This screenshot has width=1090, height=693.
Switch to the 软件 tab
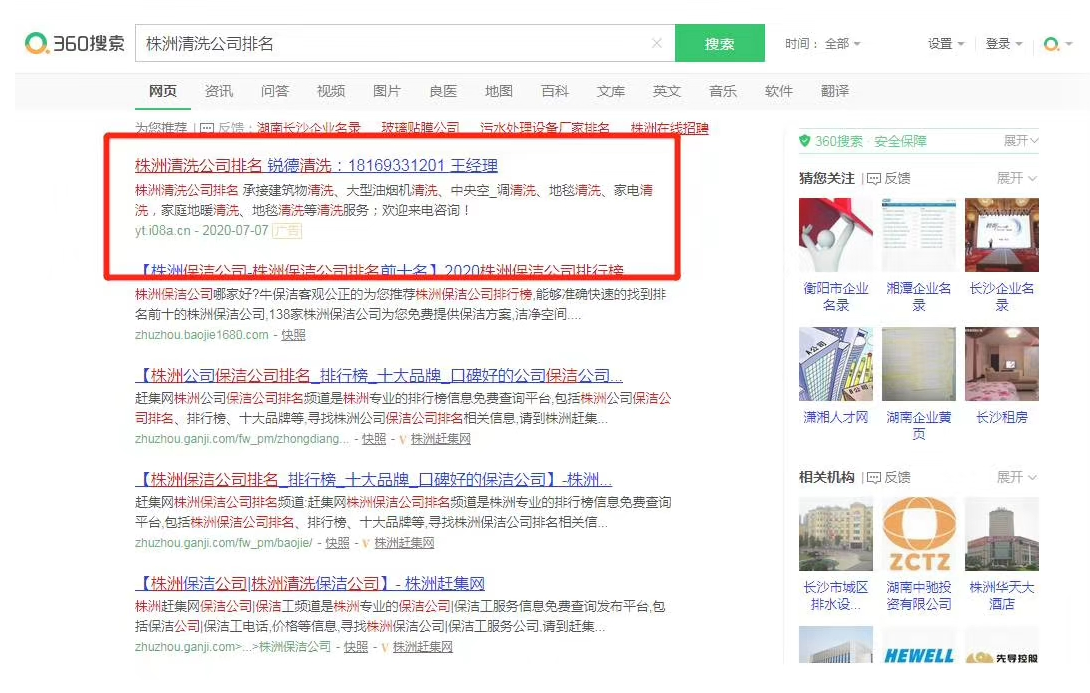(x=779, y=91)
